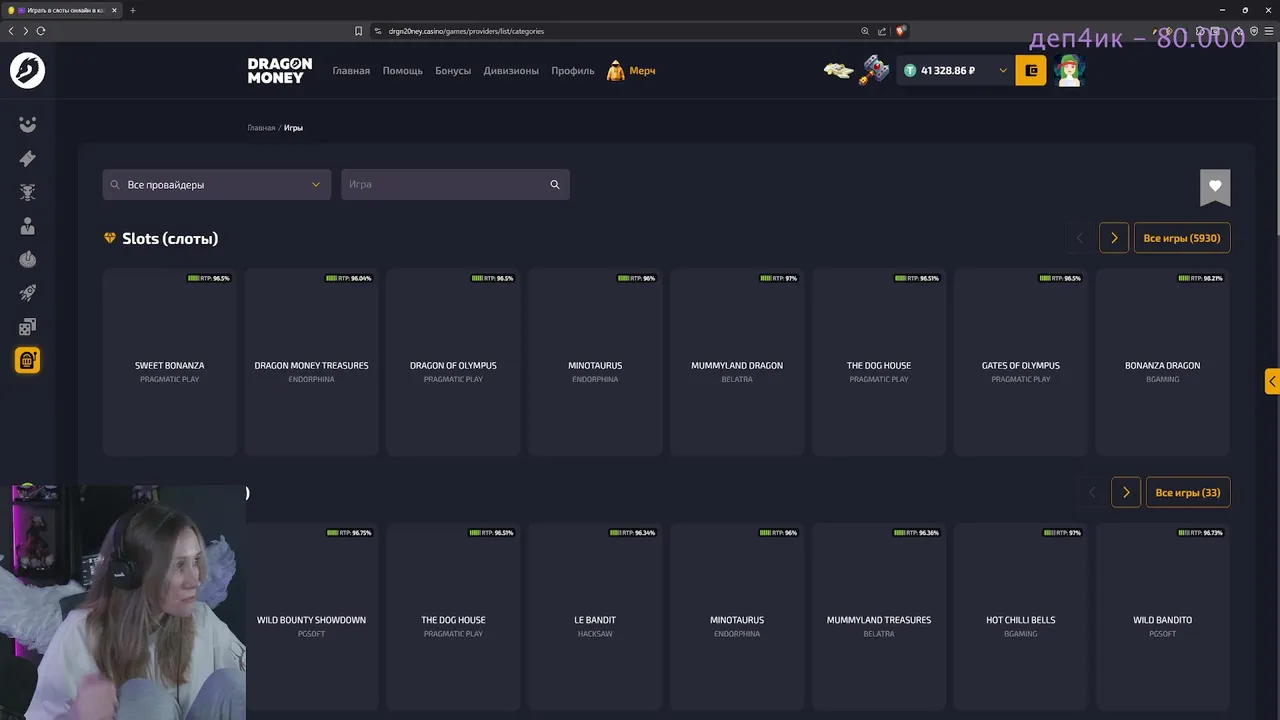Open the dragon logo home icon in sidebar
1280x720 pixels.
pos(27,71)
